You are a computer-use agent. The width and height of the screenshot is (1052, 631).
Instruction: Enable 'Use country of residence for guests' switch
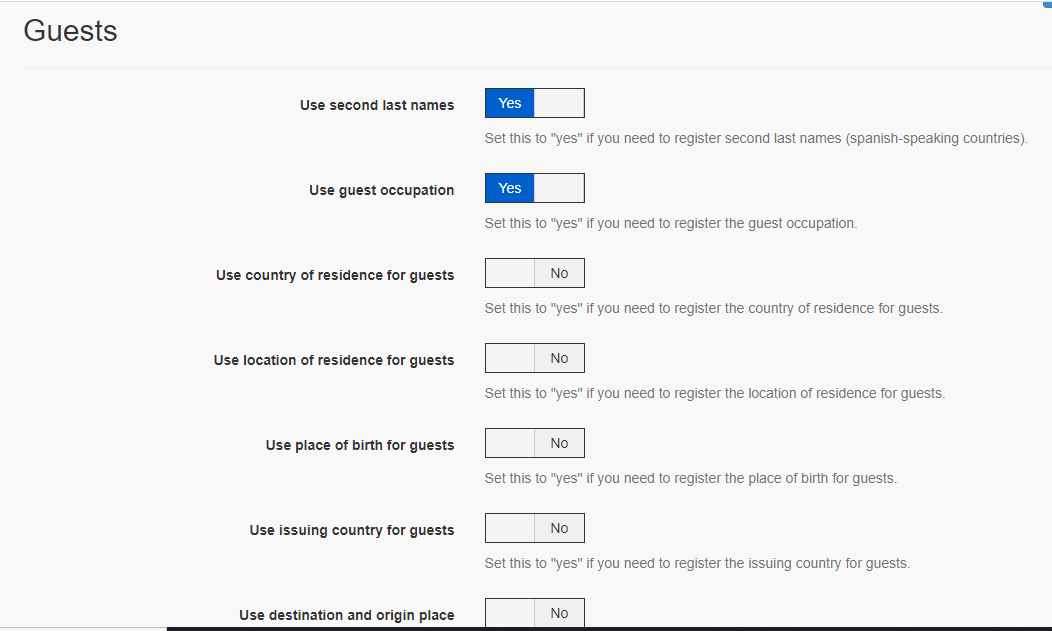point(534,273)
